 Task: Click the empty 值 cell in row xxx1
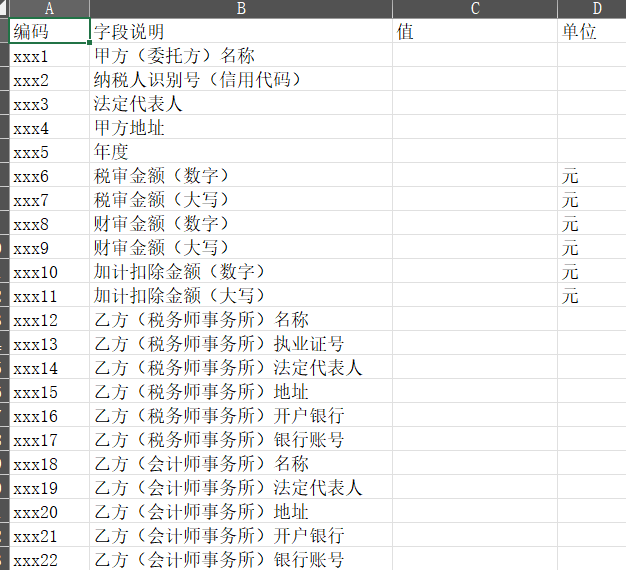[x=475, y=55]
